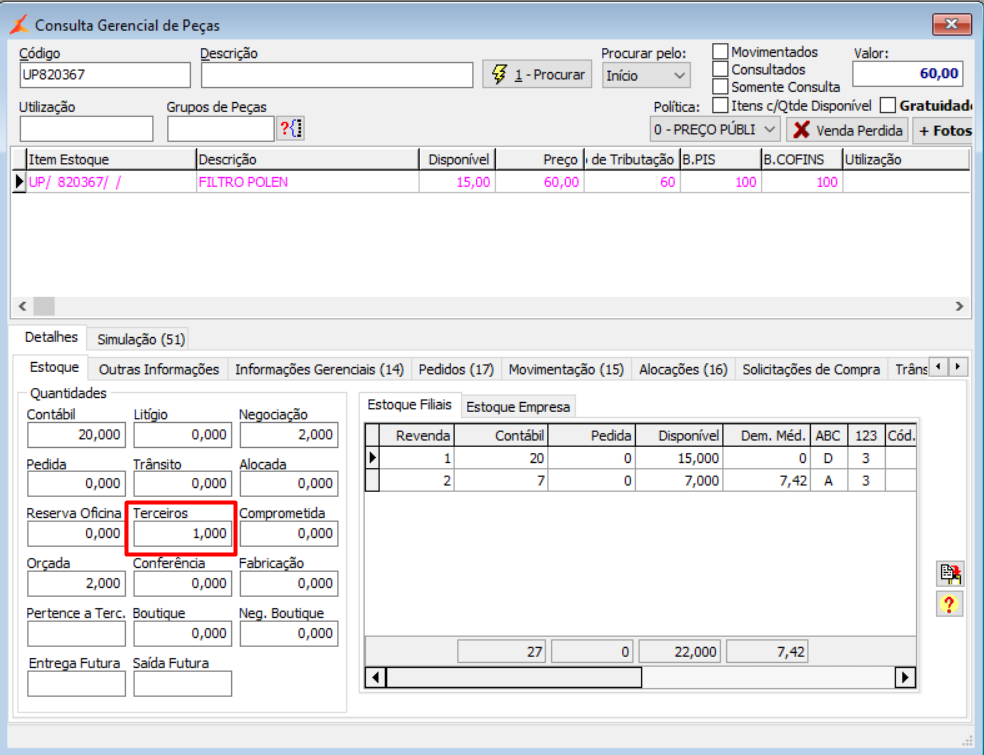The width and height of the screenshot is (984, 755).
Task: Click Estoque Filiais scroll-left arrow
Action: pyautogui.click(x=375, y=678)
